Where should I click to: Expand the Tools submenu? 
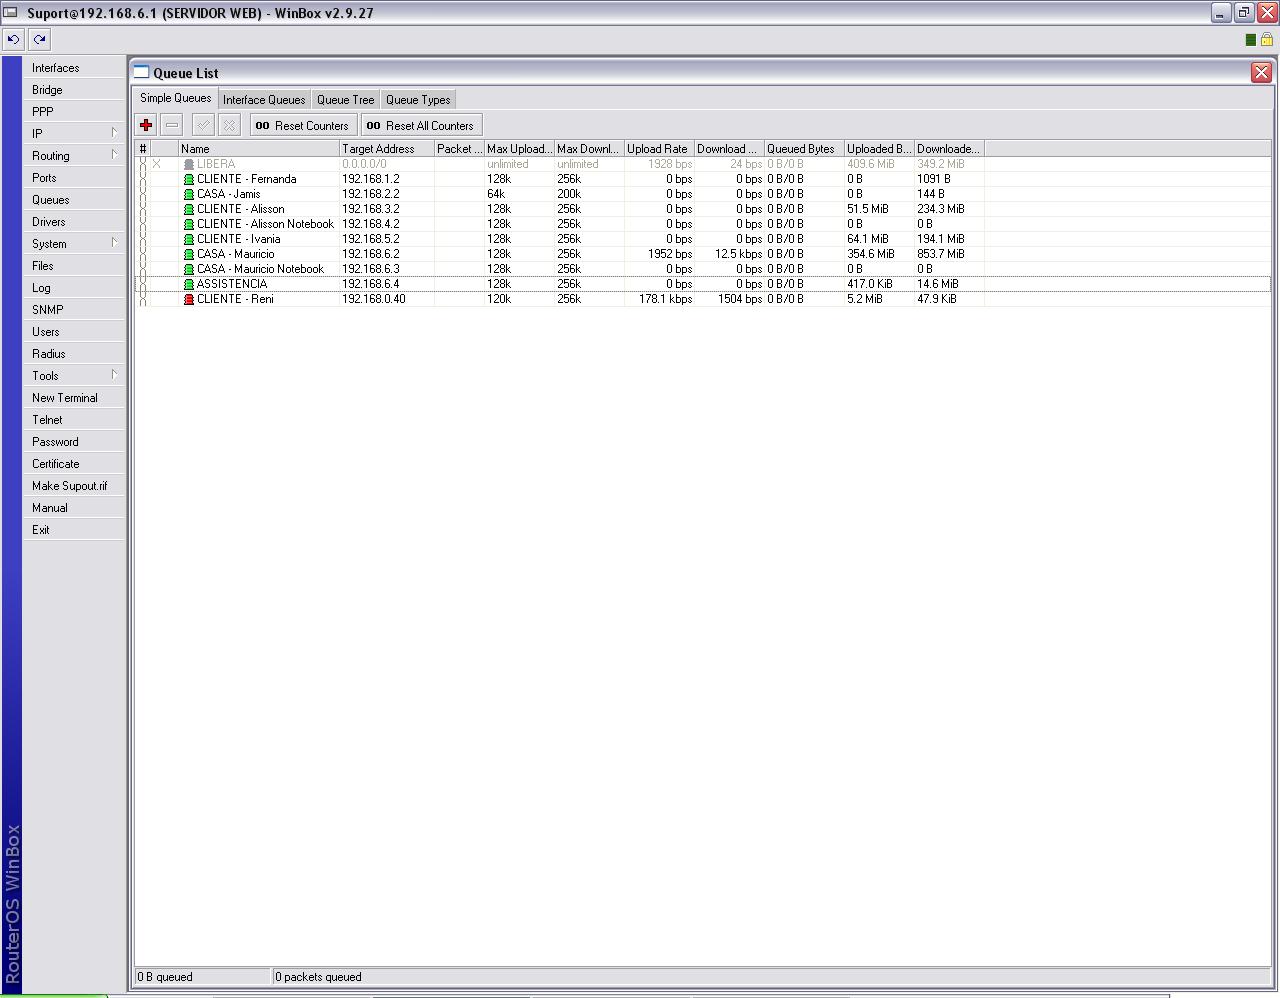pos(75,376)
